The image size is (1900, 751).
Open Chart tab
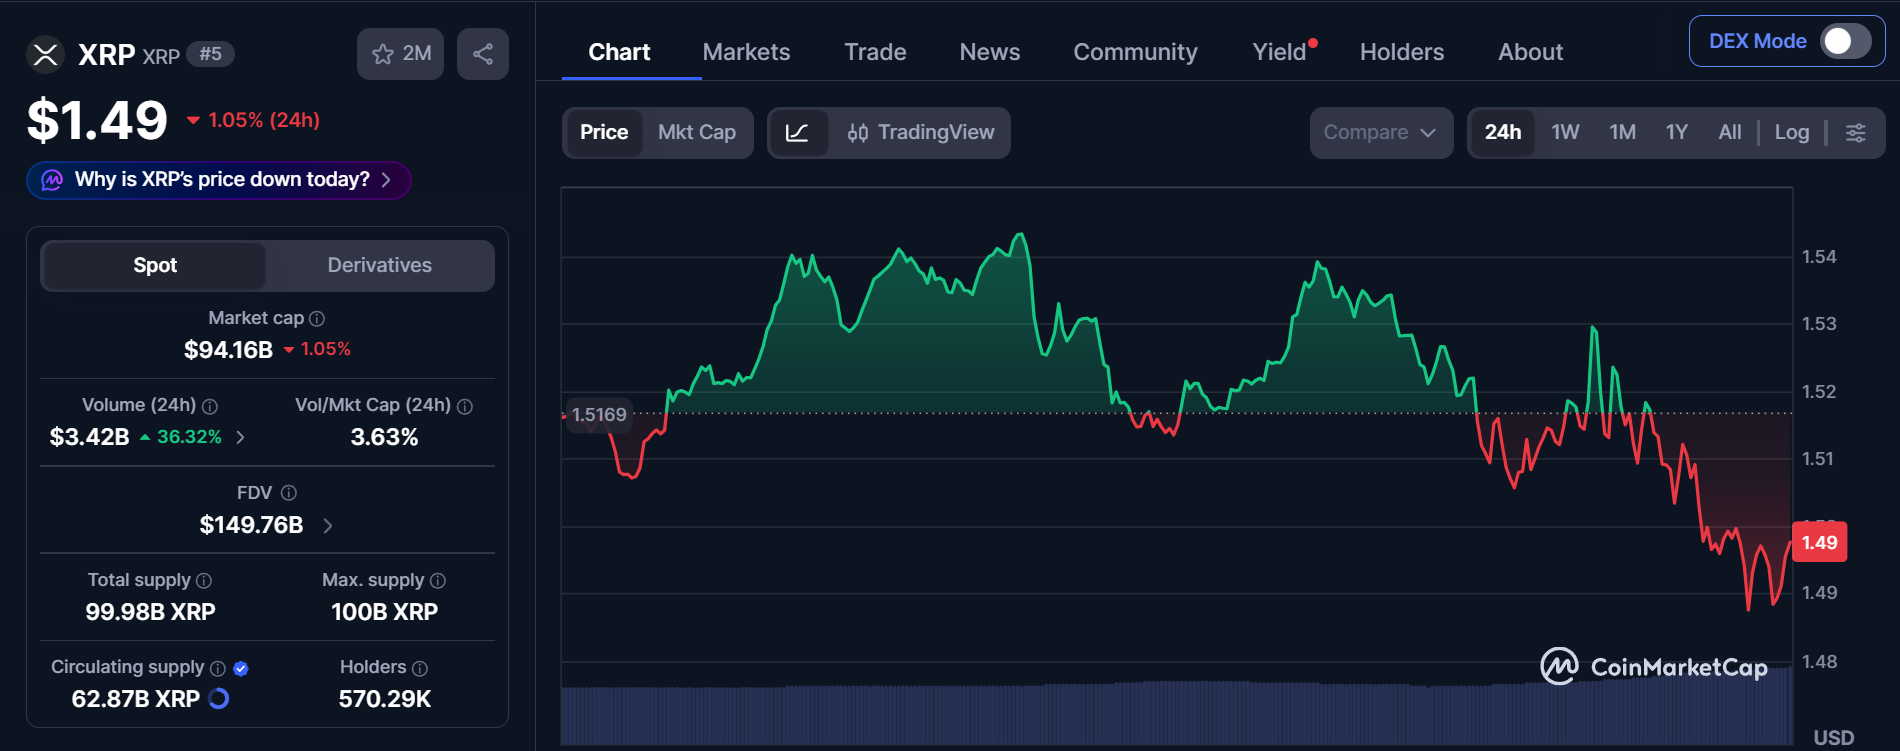tap(619, 52)
